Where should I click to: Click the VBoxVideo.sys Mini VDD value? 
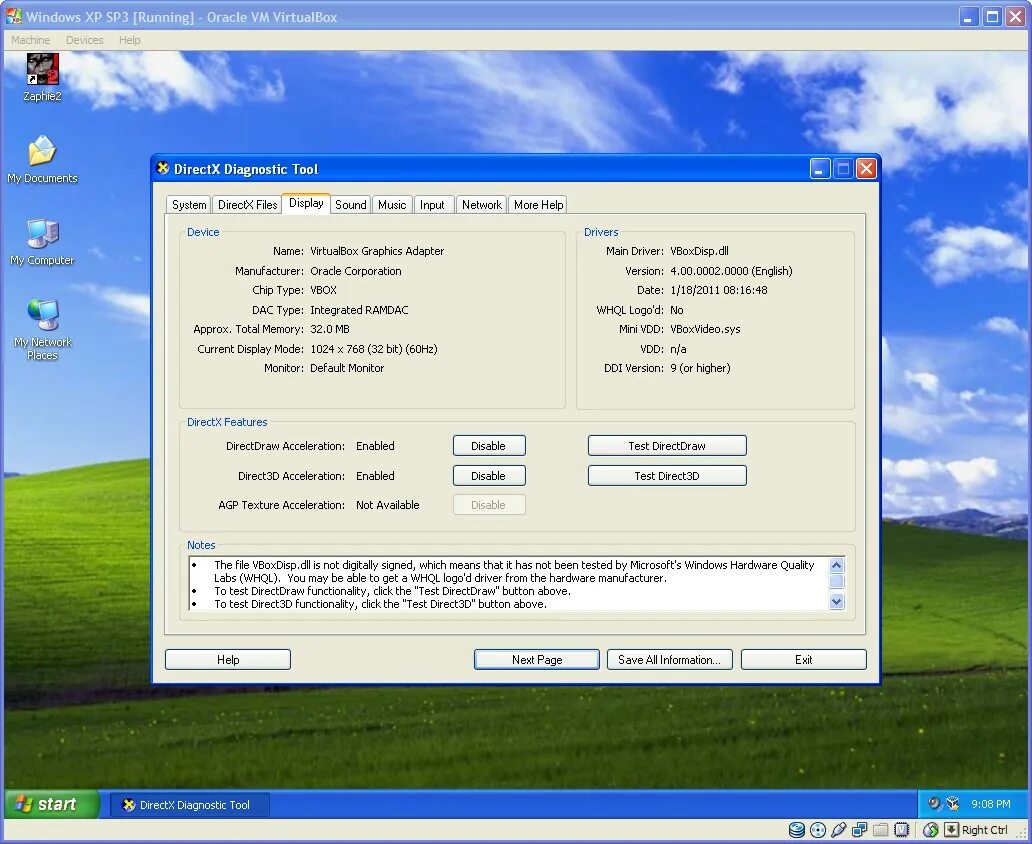(x=705, y=329)
